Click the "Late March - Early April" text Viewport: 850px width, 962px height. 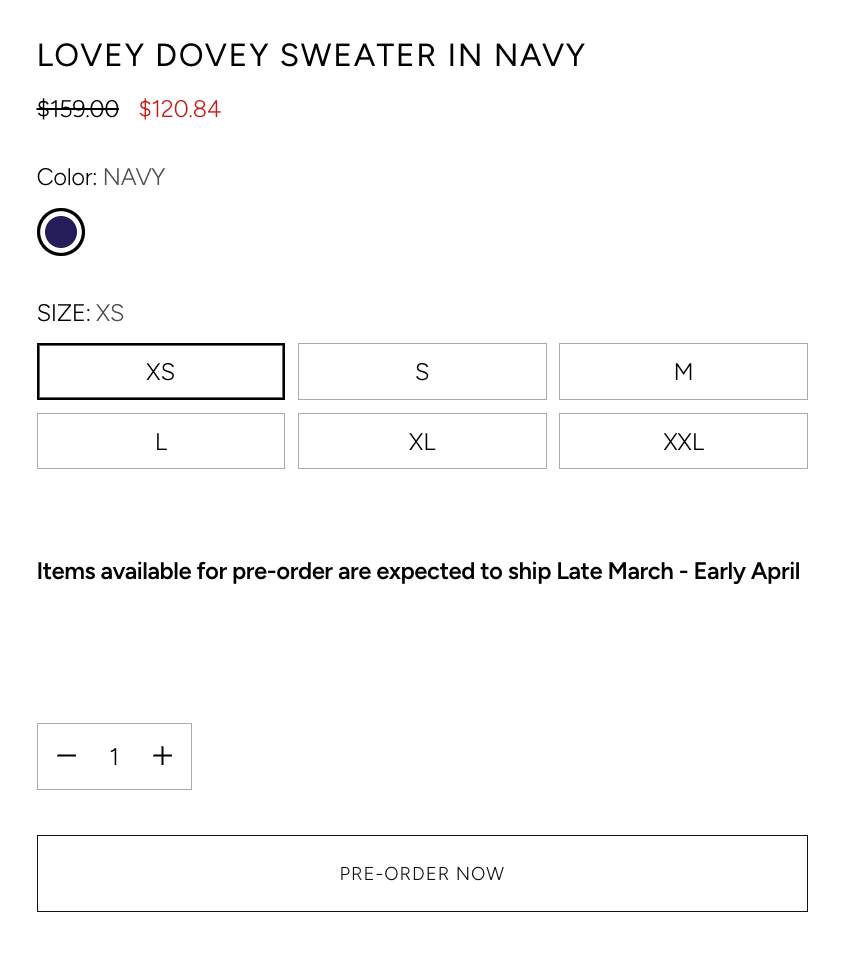[x=678, y=571]
